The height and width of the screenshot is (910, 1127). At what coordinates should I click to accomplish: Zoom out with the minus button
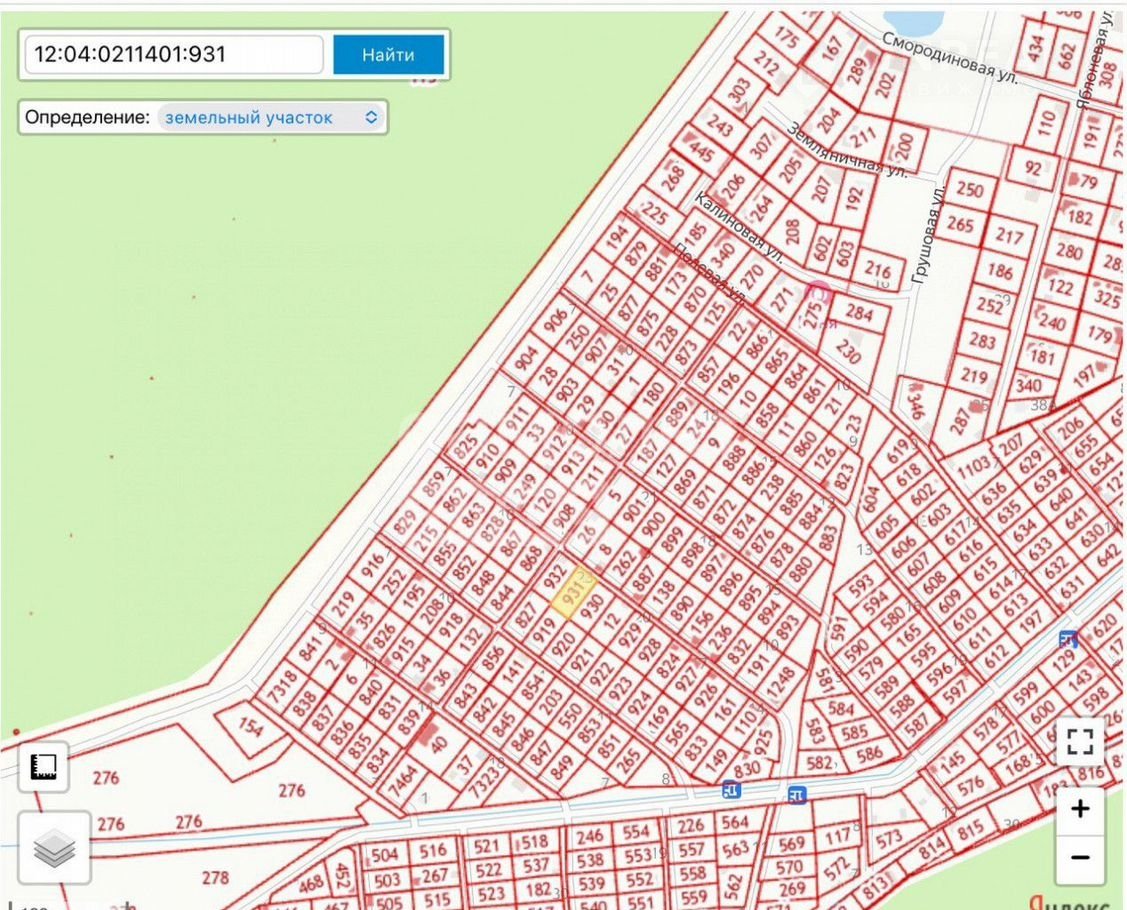coord(1079,857)
